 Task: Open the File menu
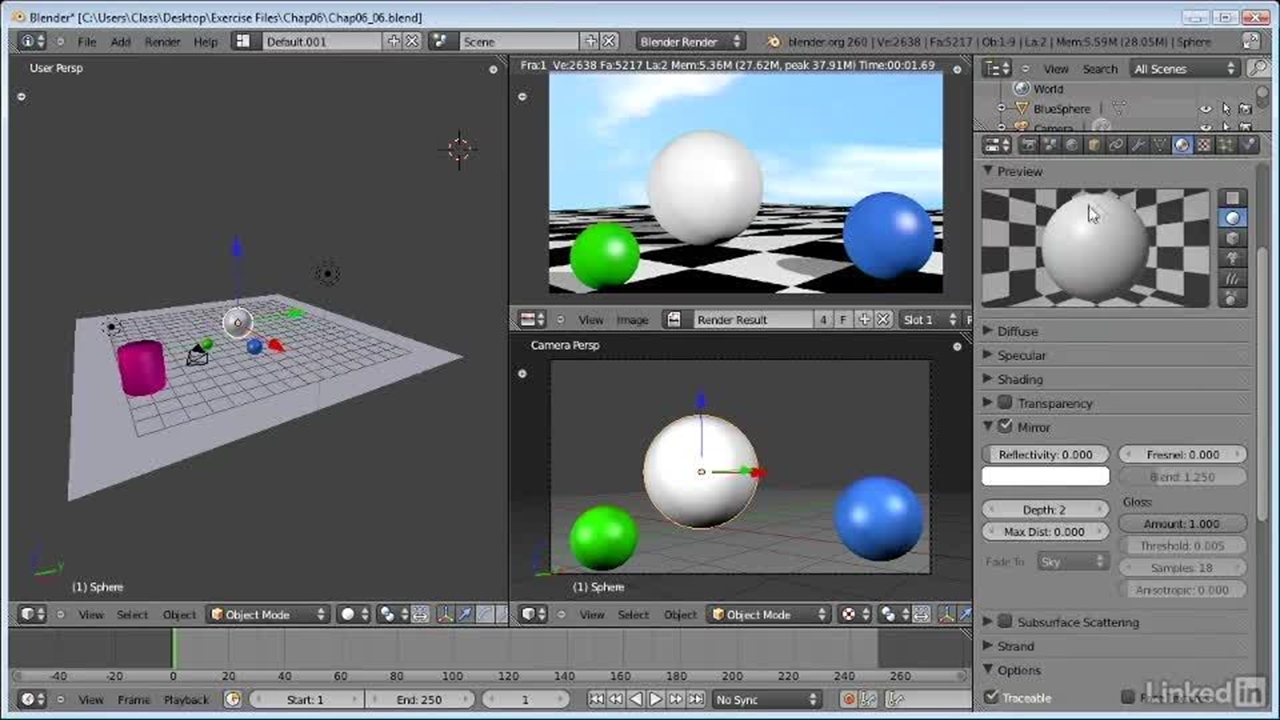(x=87, y=42)
